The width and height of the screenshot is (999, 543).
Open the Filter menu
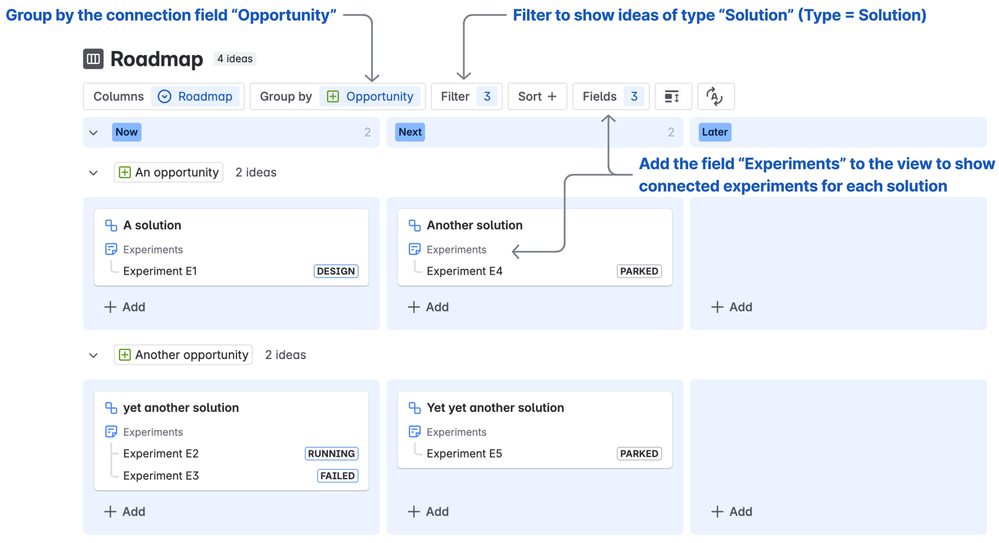click(x=466, y=97)
